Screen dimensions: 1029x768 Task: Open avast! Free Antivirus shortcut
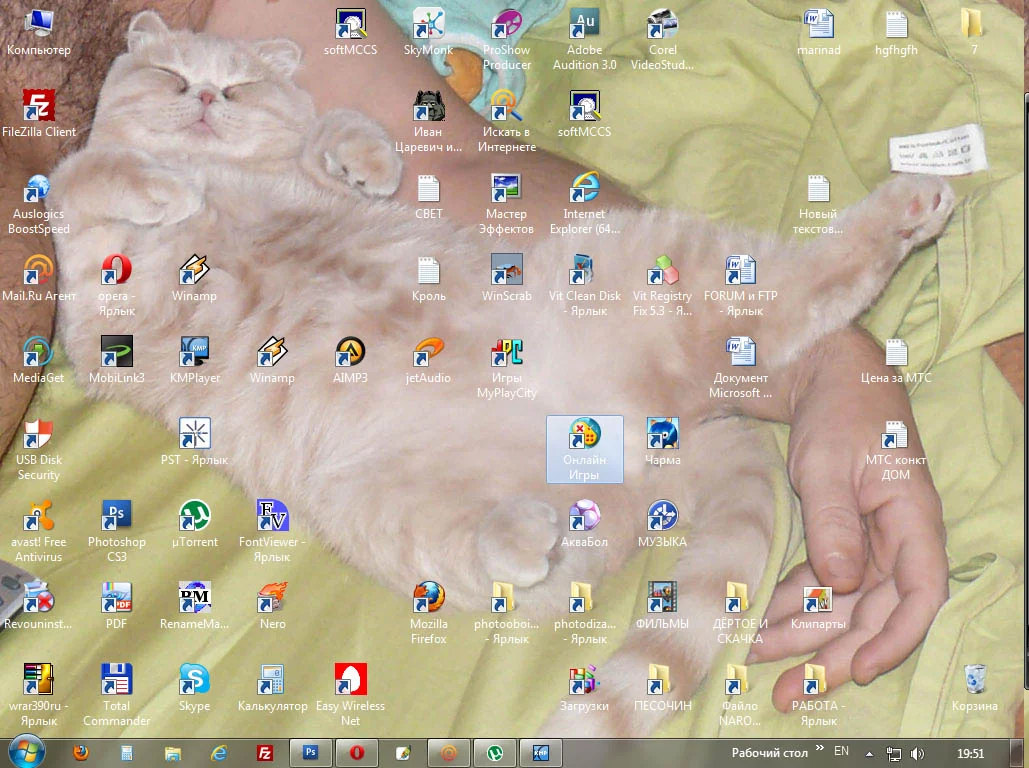click(39, 532)
